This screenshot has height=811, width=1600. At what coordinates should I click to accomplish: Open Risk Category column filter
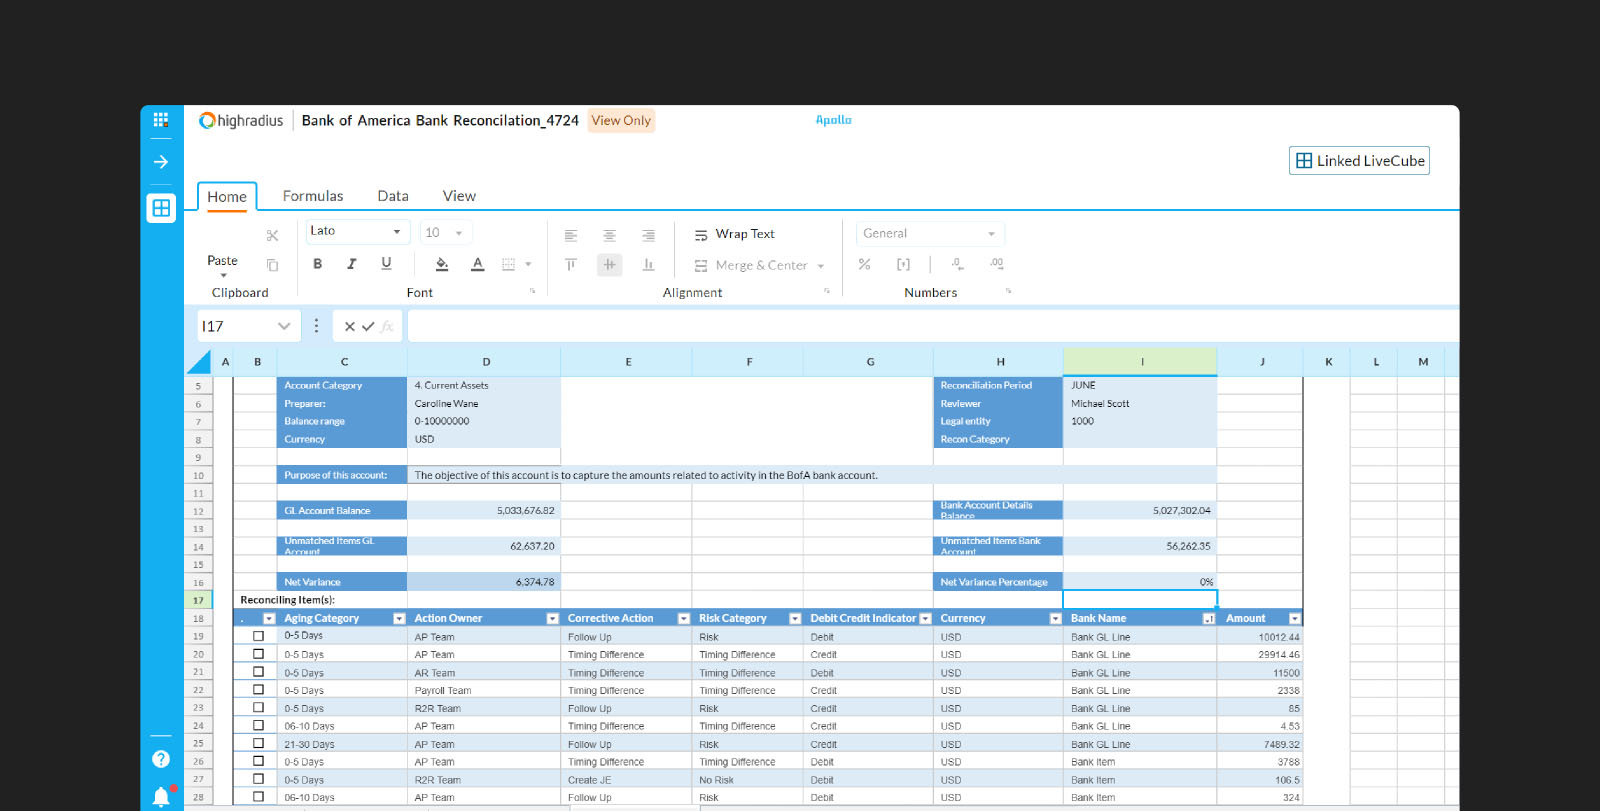pos(795,619)
